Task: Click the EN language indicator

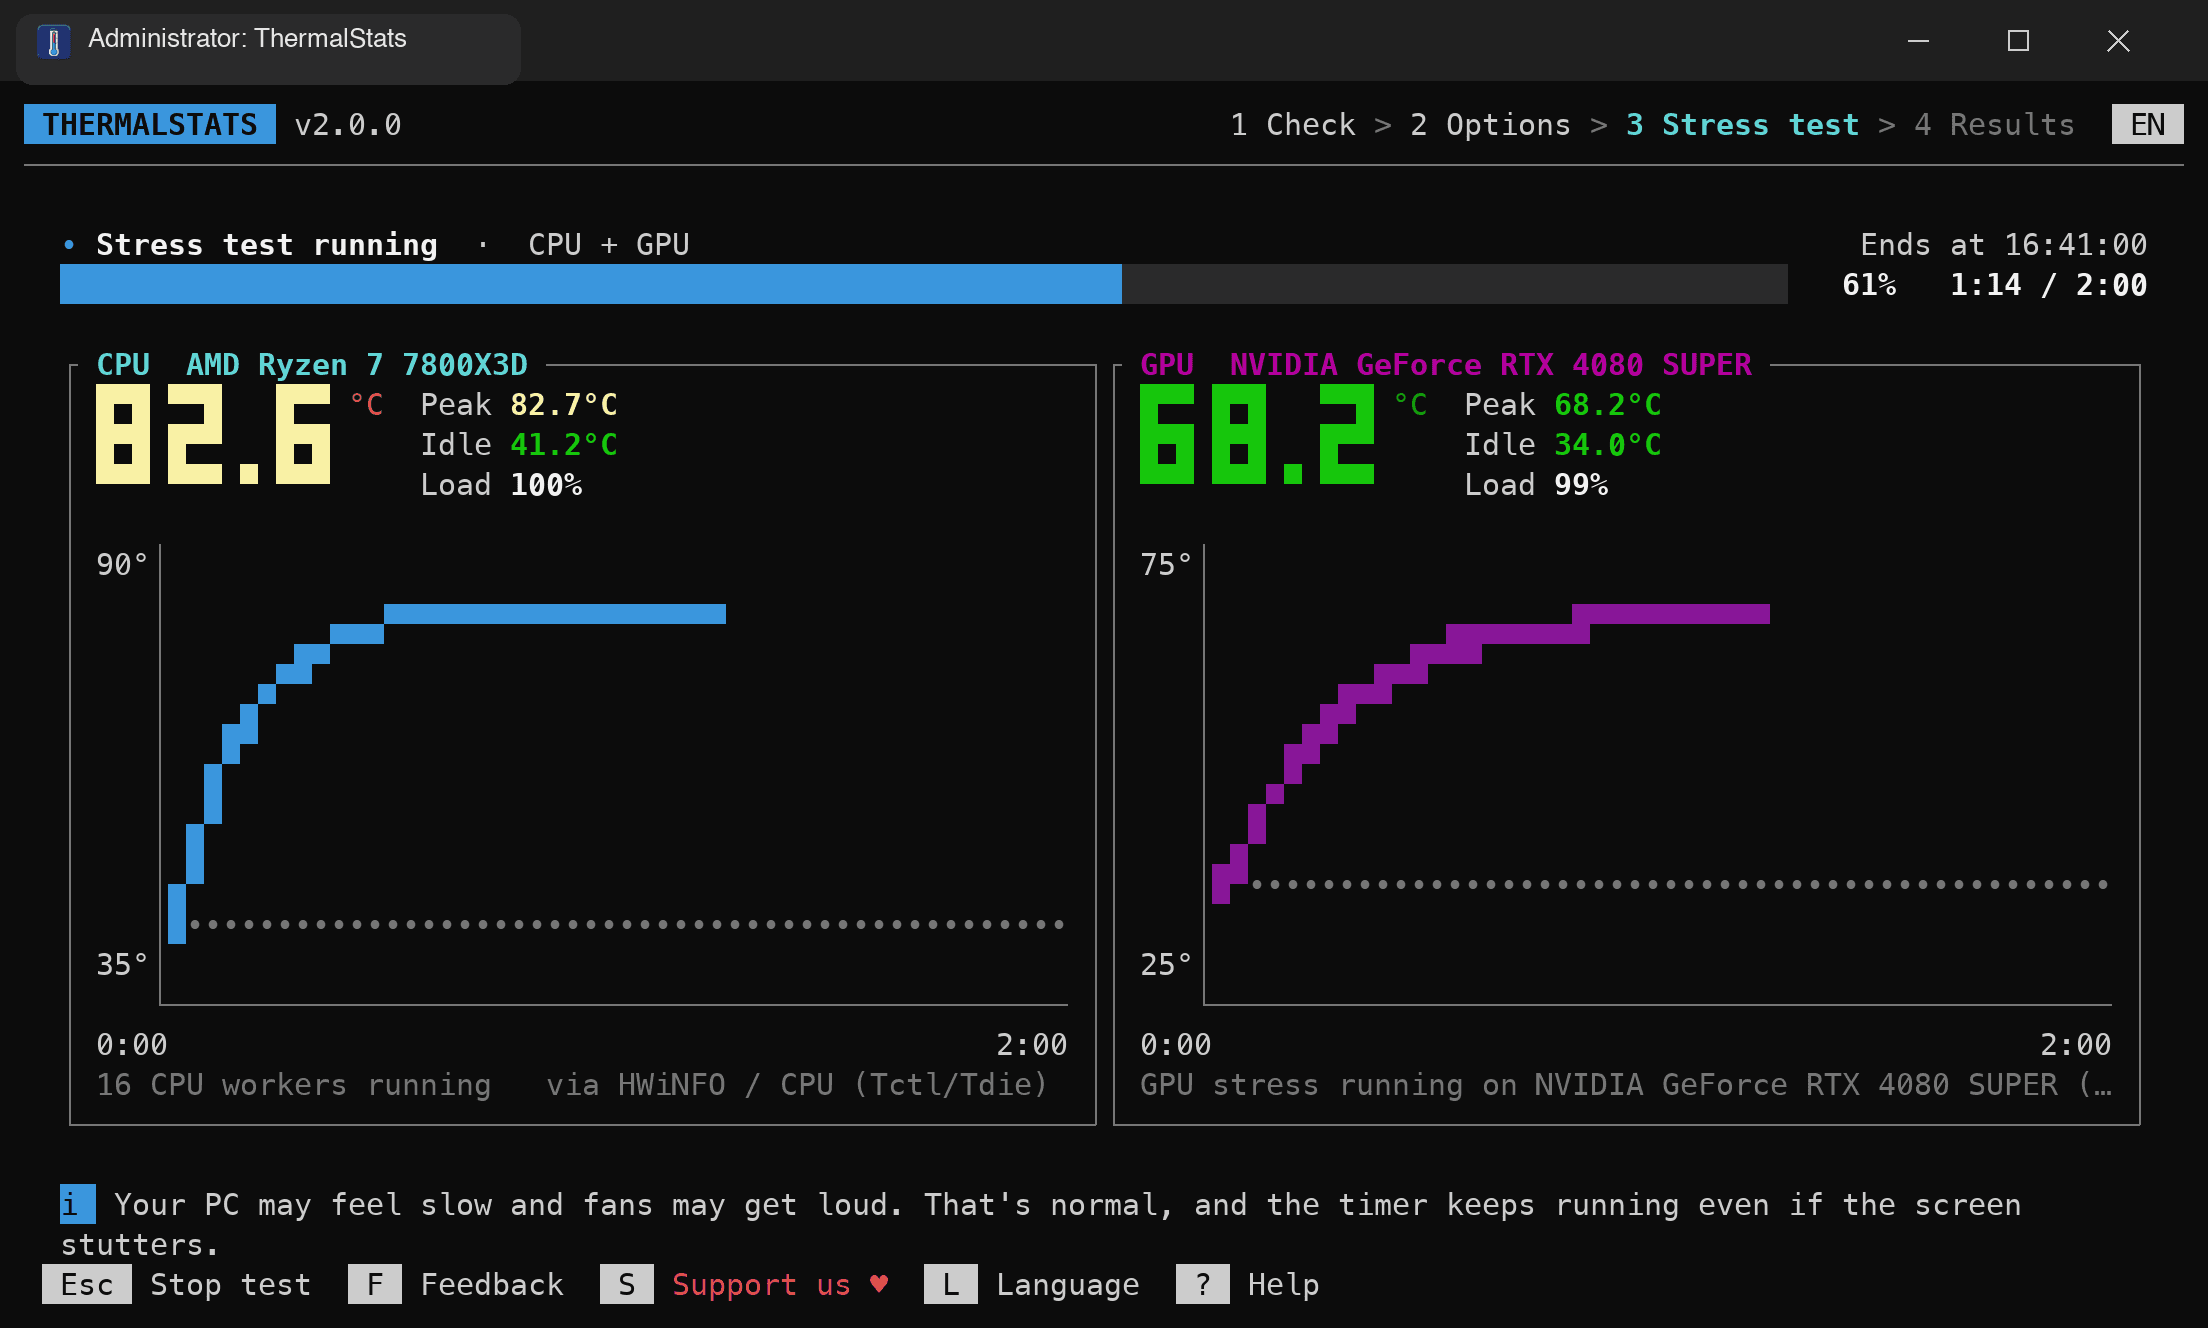Action: tap(2148, 124)
